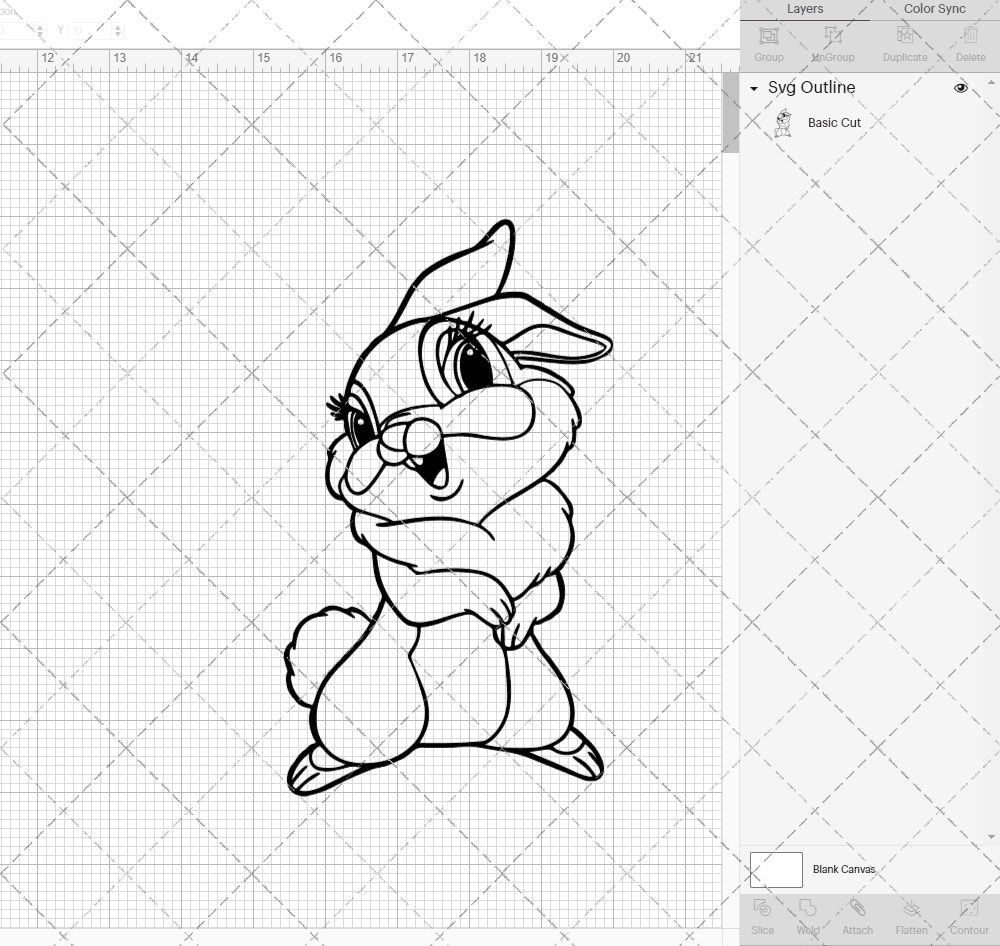1000x946 pixels.
Task: Switch to the Layers tab
Action: point(804,9)
